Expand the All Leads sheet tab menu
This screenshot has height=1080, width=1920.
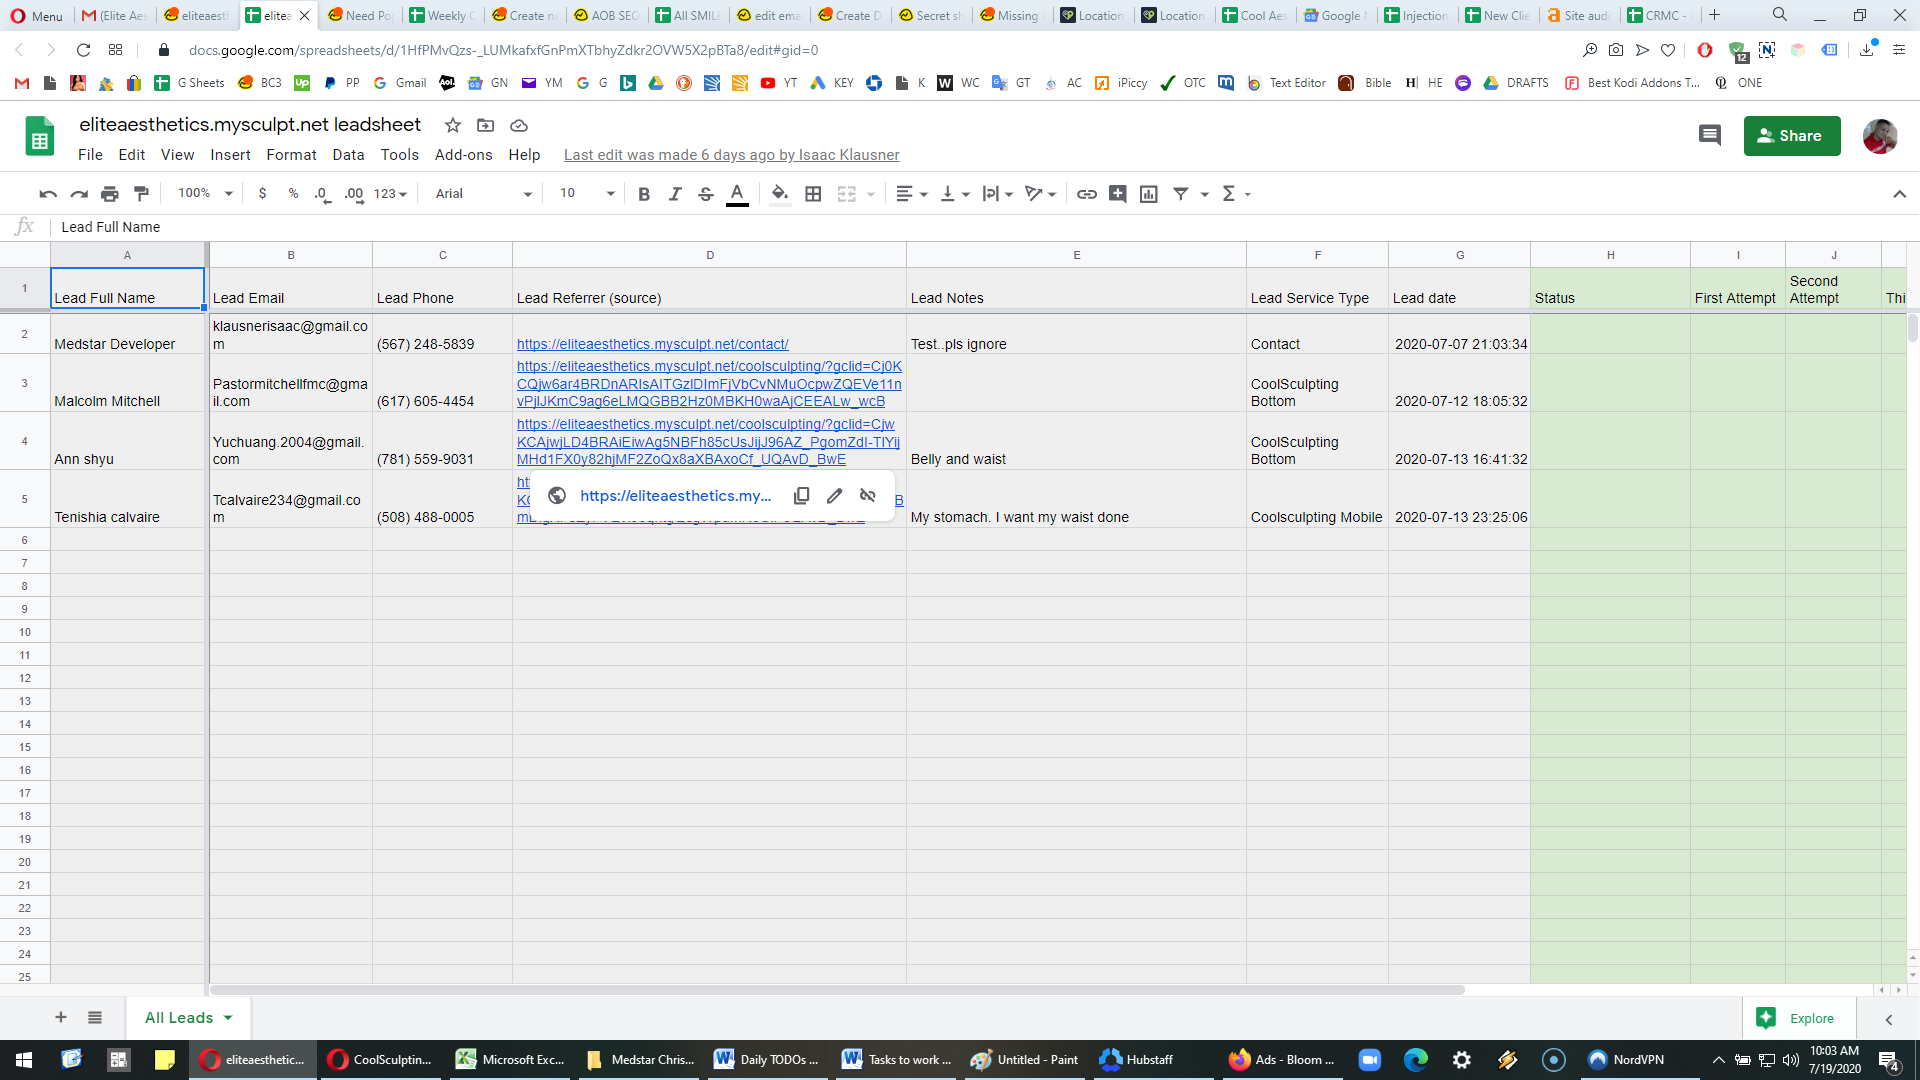228,1018
